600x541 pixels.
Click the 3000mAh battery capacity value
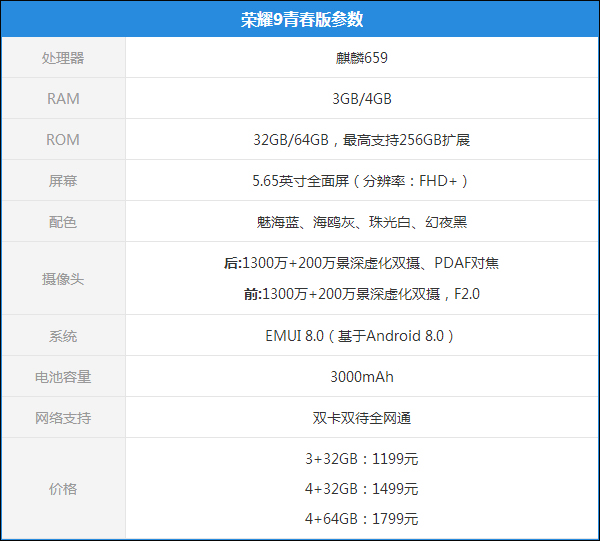tap(361, 377)
